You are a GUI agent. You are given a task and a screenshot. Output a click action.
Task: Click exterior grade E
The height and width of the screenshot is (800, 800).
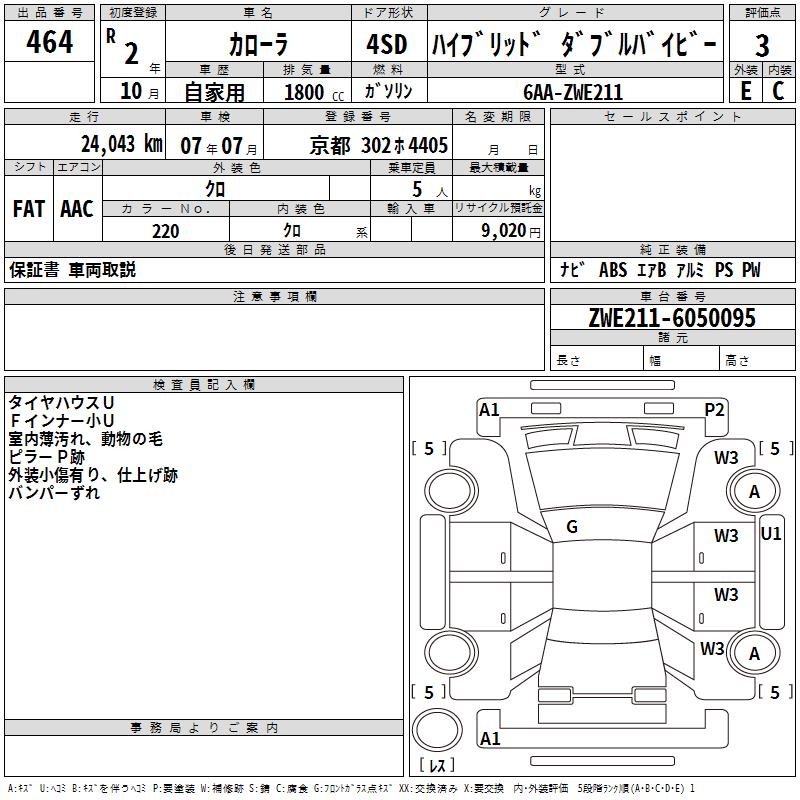[745, 91]
